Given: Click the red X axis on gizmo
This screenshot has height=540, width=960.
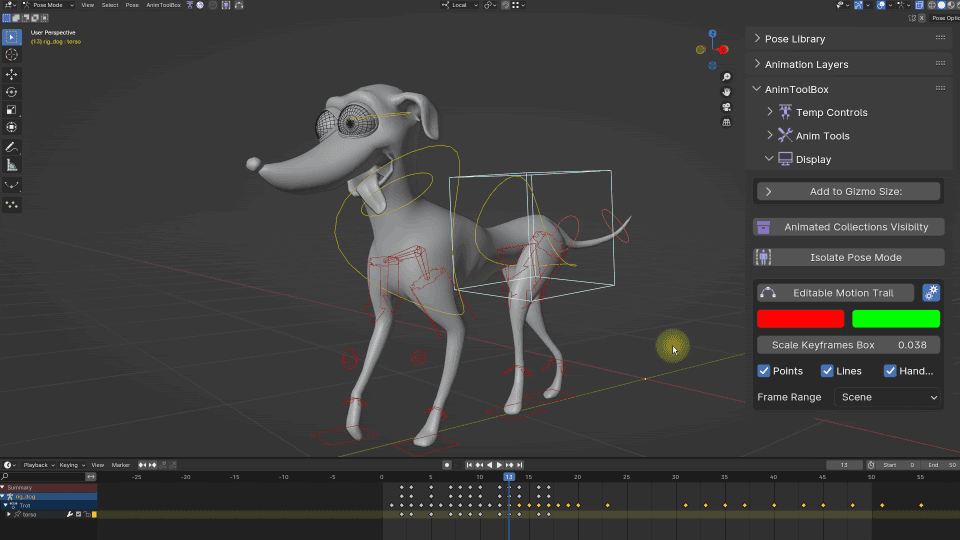Looking at the screenshot, I should [723, 50].
